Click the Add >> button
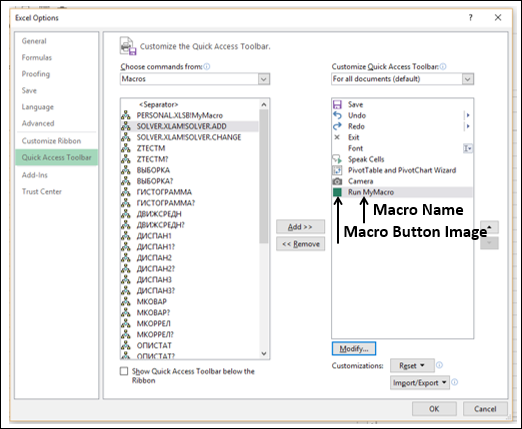This screenshot has height=429, width=522. pyautogui.click(x=300, y=227)
